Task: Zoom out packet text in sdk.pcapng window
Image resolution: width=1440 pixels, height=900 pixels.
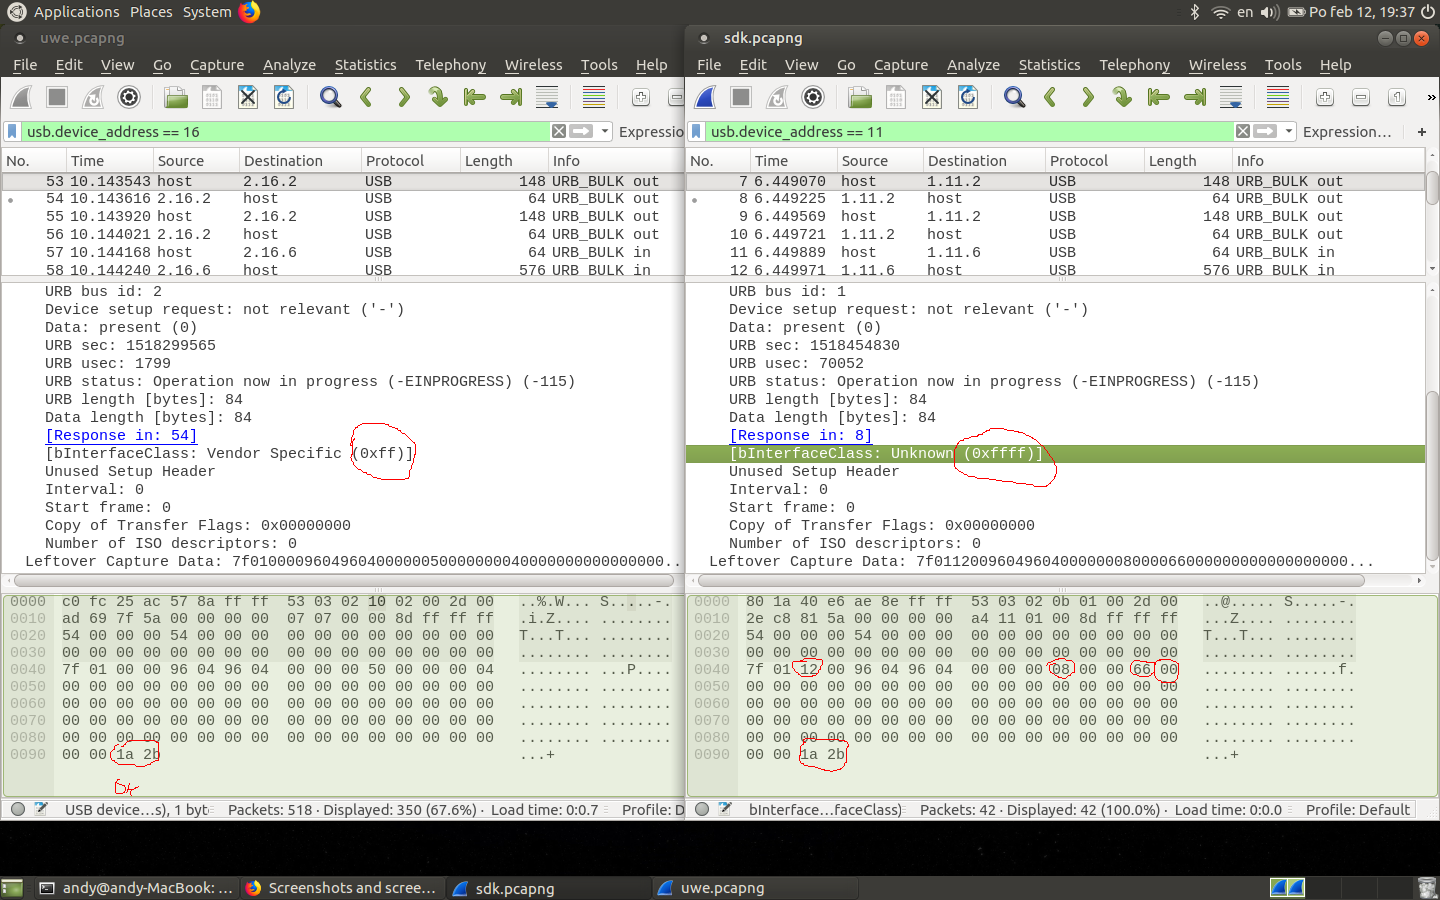Action: coord(1361,97)
